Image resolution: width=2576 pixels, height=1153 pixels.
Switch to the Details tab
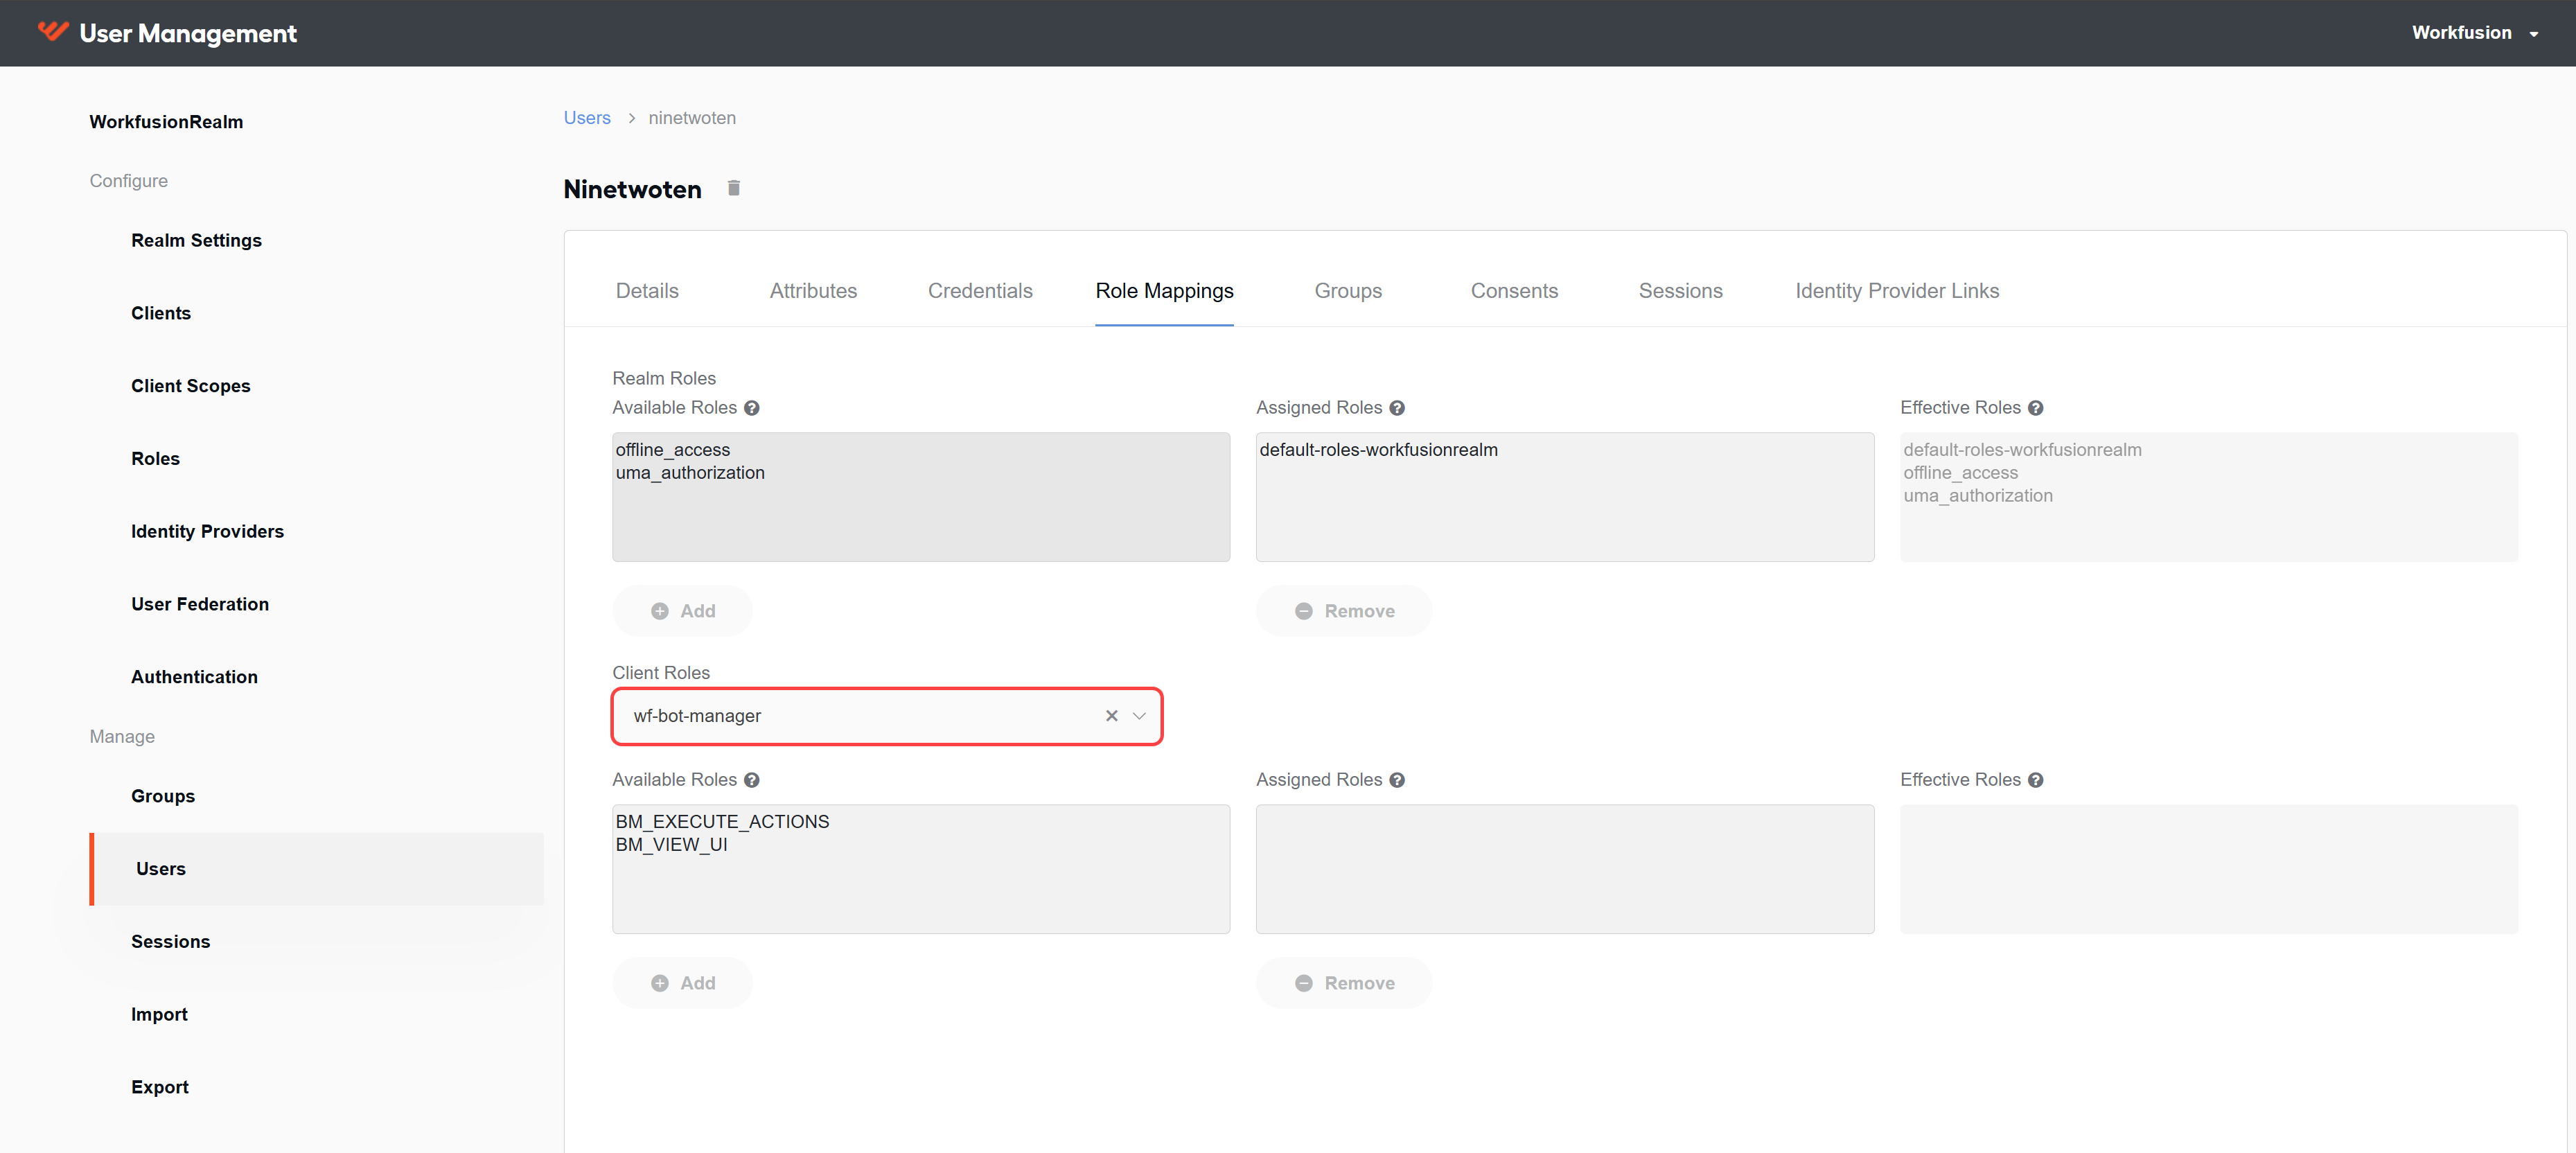click(647, 291)
